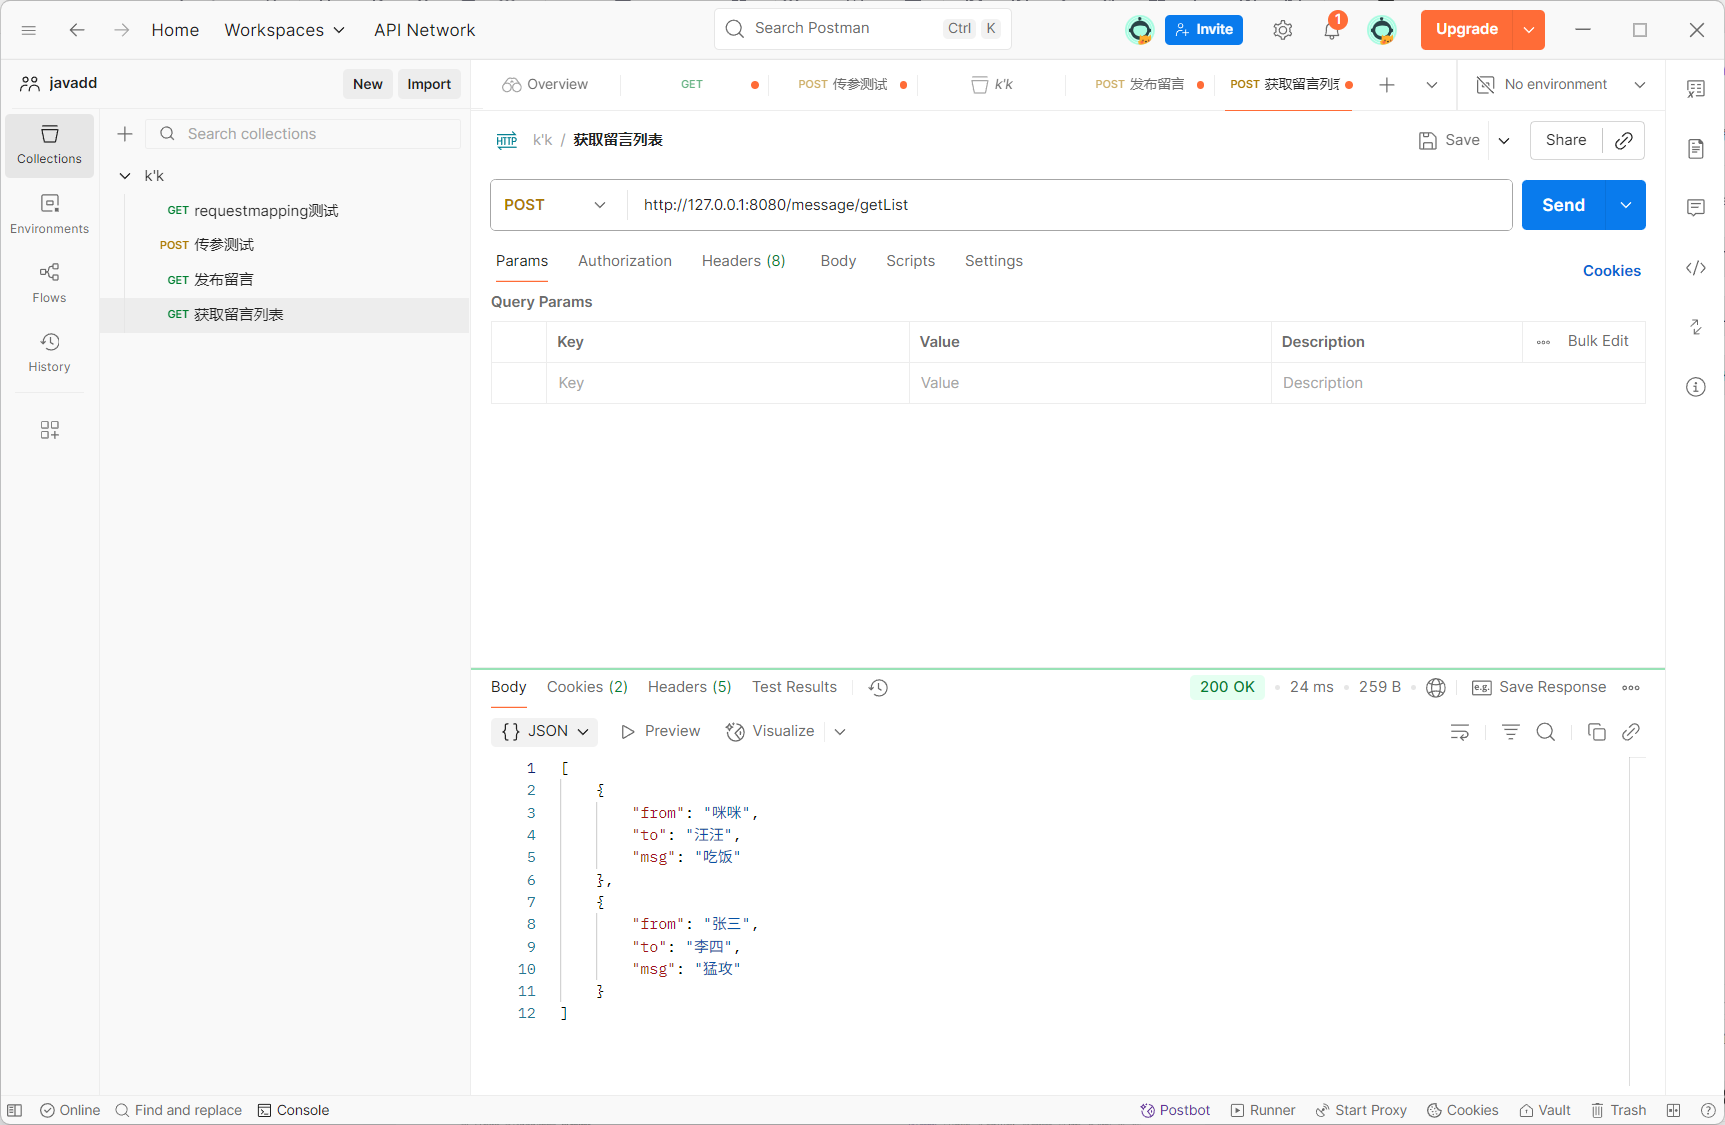This screenshot has width=1725, height=1125.
Task: Open the Overview tab
Action: pyautogui.click(x=545, y=85)
